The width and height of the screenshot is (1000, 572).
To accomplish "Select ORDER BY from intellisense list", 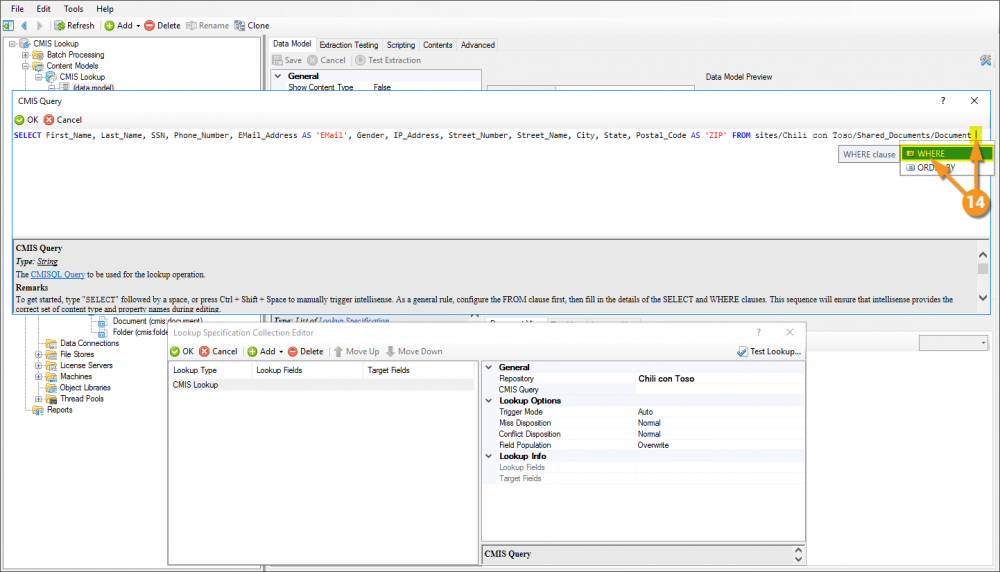I will (x=946, y=168).
